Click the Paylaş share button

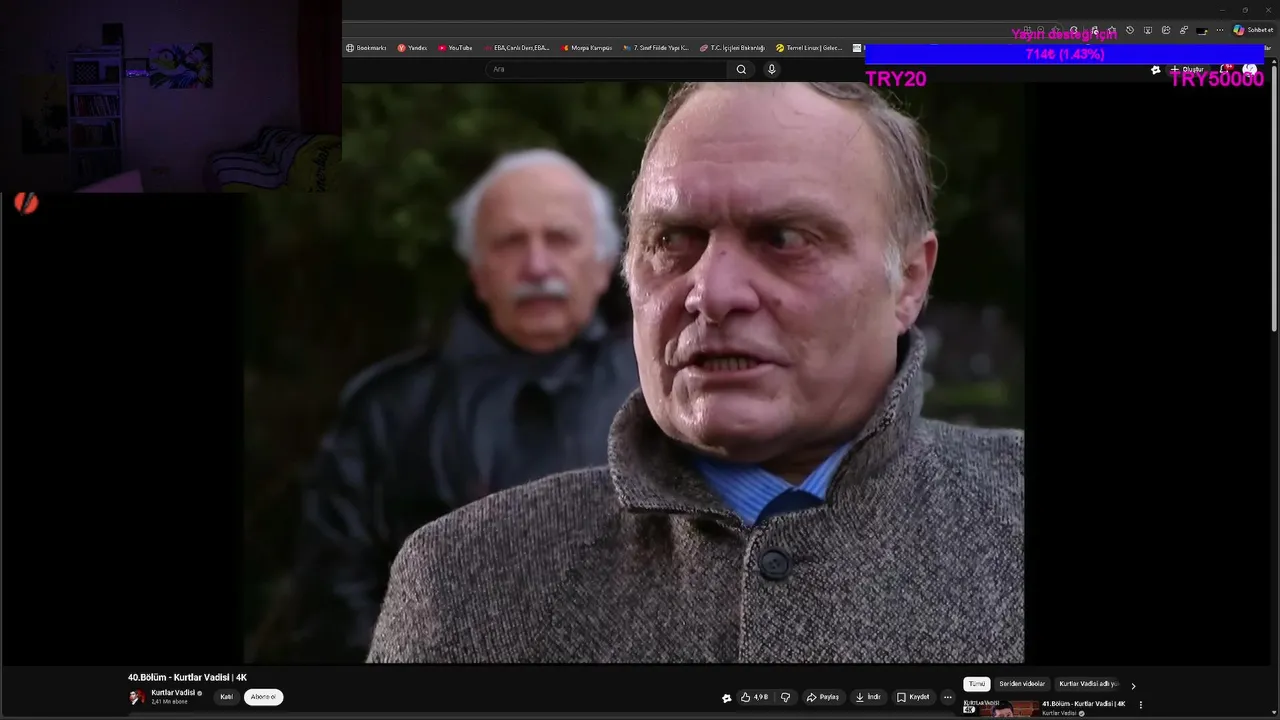823,697
